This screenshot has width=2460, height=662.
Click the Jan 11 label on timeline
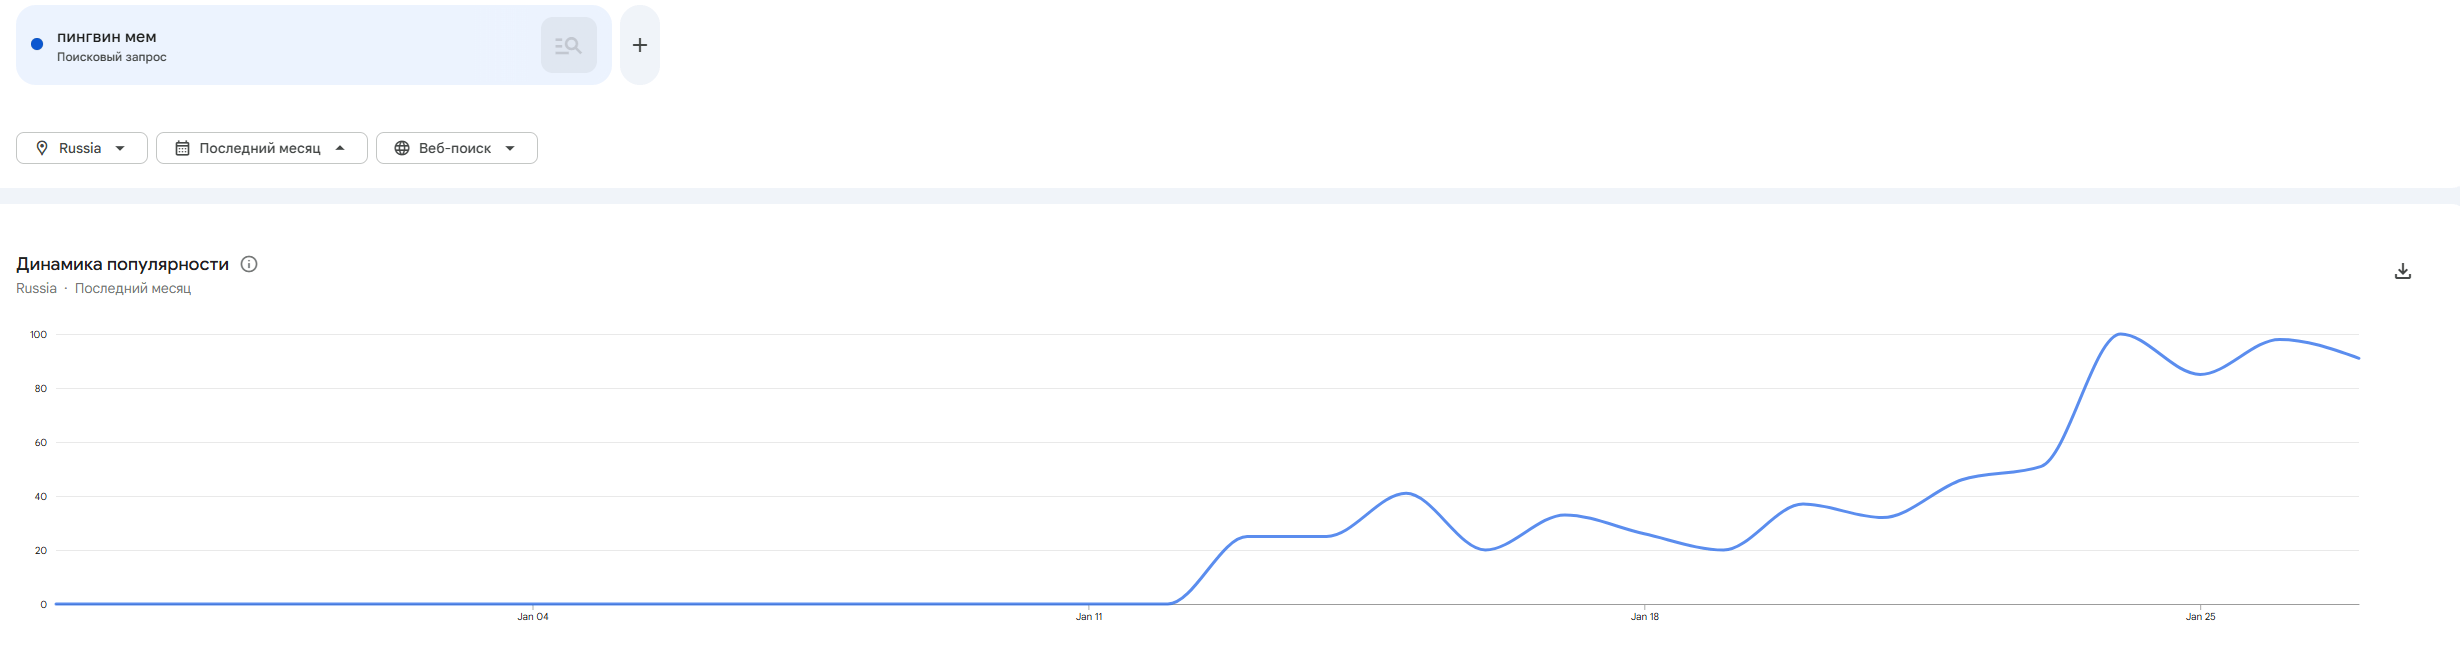point(1089,617)
